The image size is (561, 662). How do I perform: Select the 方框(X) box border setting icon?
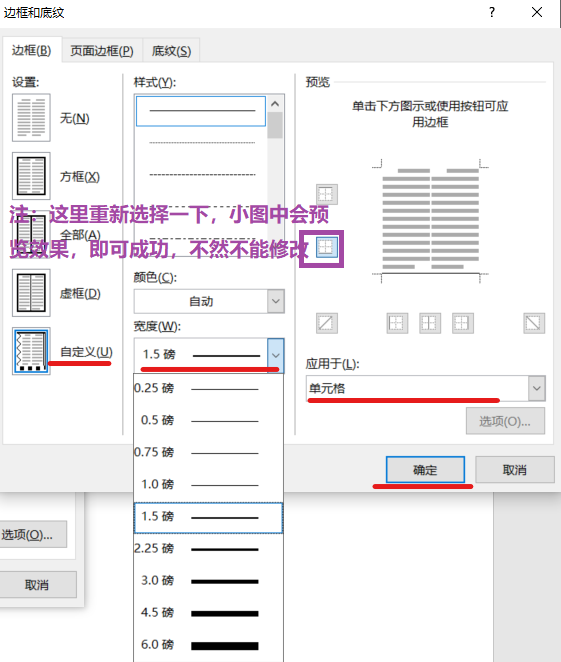(31, 176)
